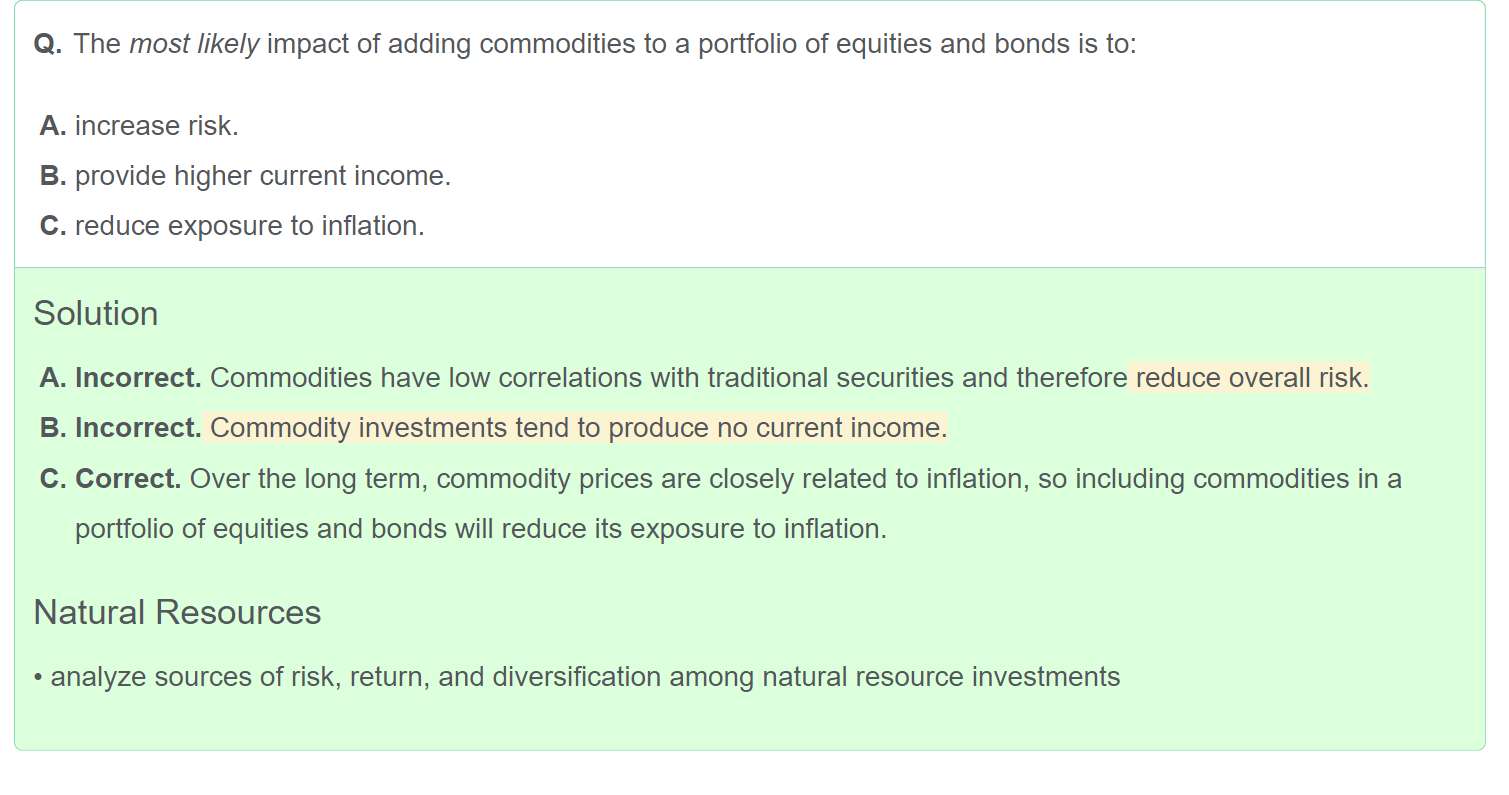Click "C. Correct." label in the solution
This screenshot has height=795, width=1509.
click(111, 478)
